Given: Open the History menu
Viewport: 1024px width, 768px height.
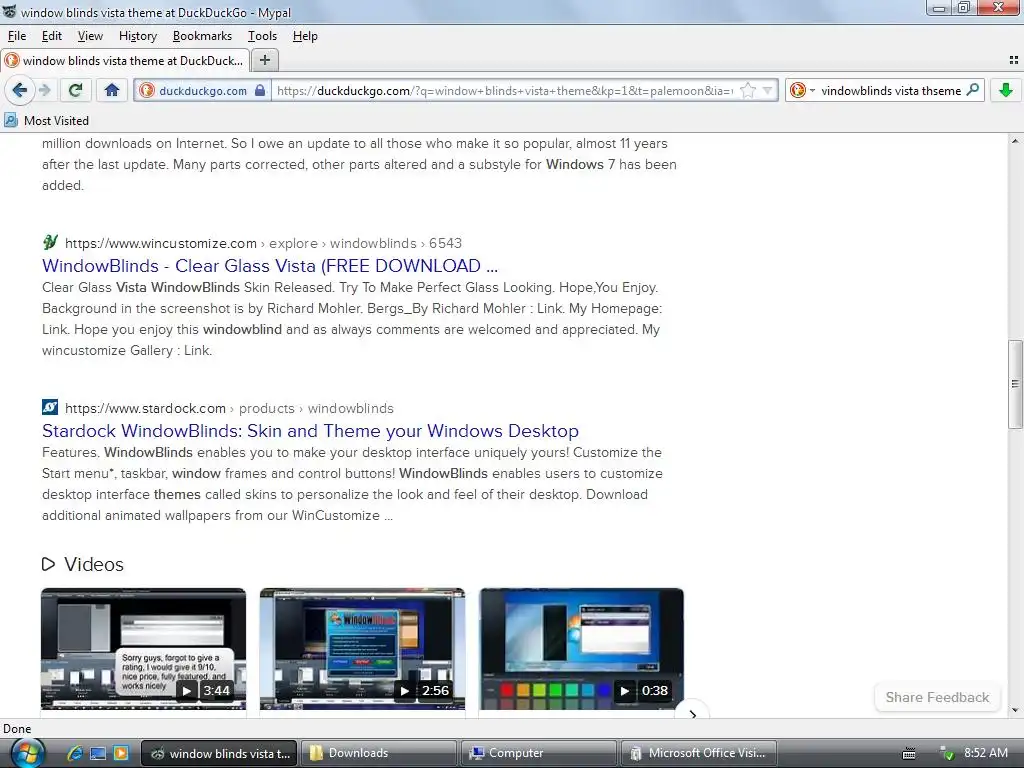Looking at the screenshot, I should click(138, 36).
